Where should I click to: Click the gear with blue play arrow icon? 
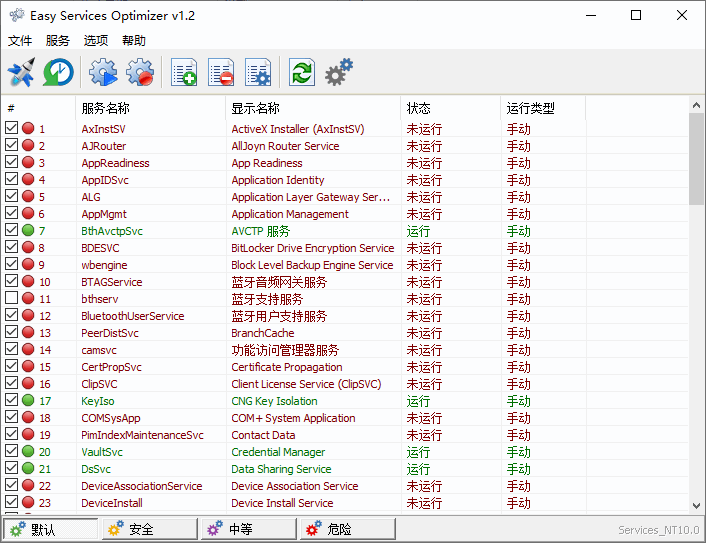click(x=103, y=72)
